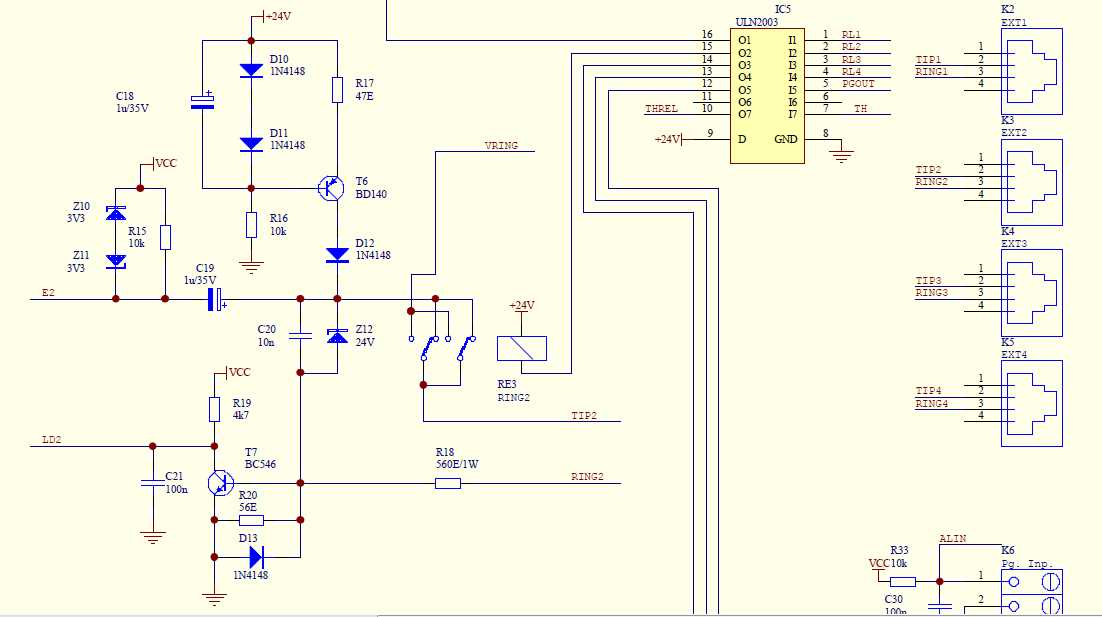Click the BD140 part value text
Screen dimensions: 1102x617
(x=370, y=194)
